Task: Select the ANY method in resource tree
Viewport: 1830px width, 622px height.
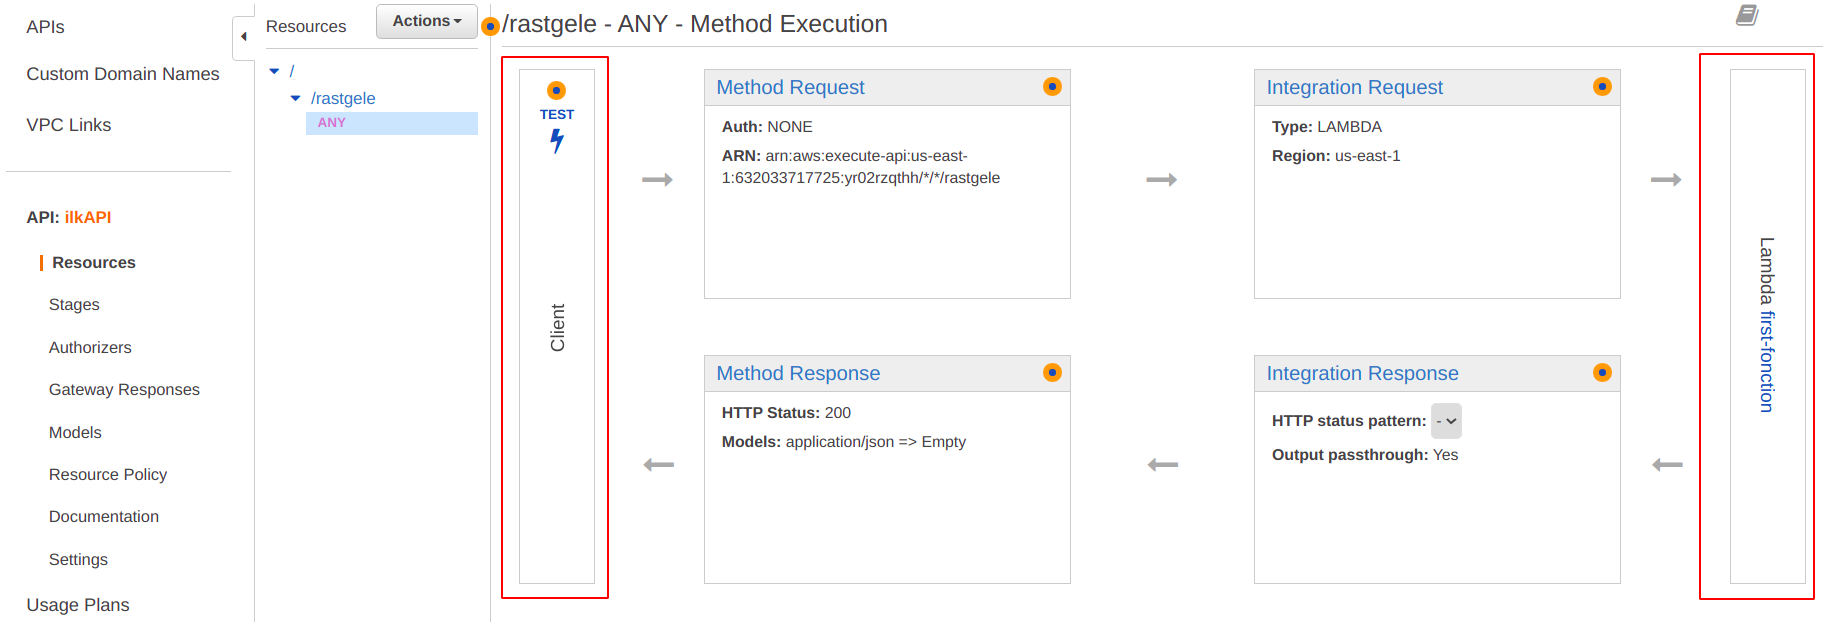Action: click(332, 123)
